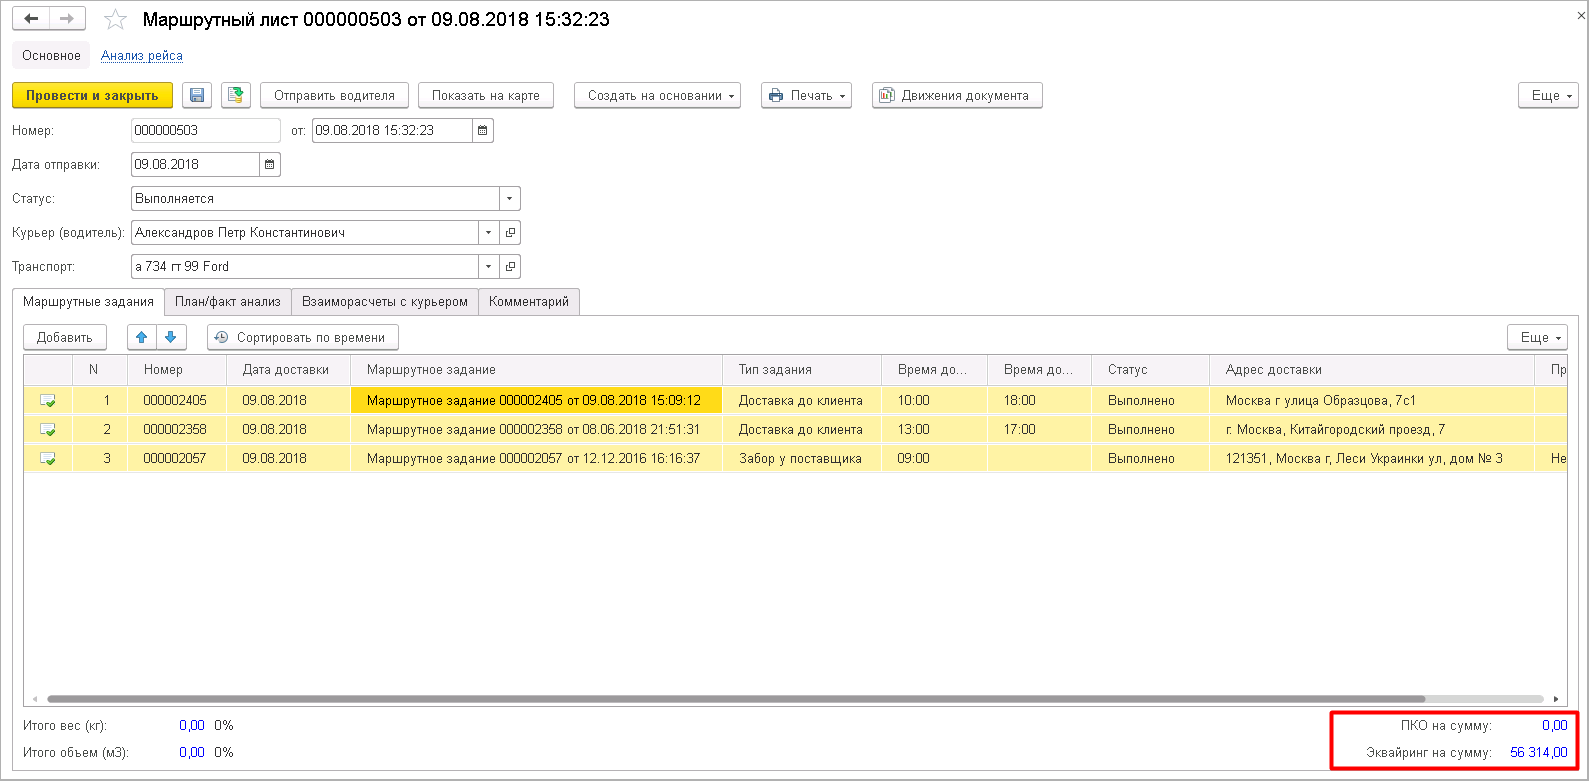Click address Китайгородский проезд, 7 cell
Screen dimensions: 1589x781
coord(1372,429)
